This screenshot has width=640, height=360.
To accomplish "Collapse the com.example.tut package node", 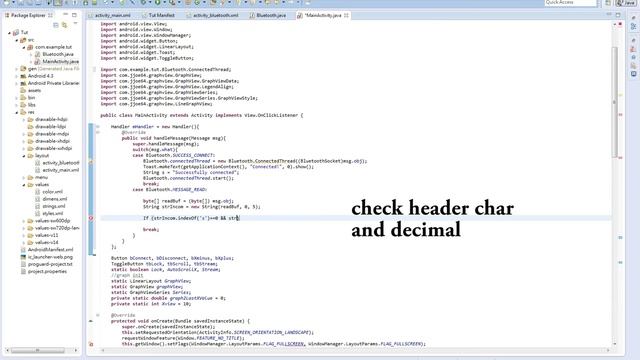I will (x=24, y=47).
